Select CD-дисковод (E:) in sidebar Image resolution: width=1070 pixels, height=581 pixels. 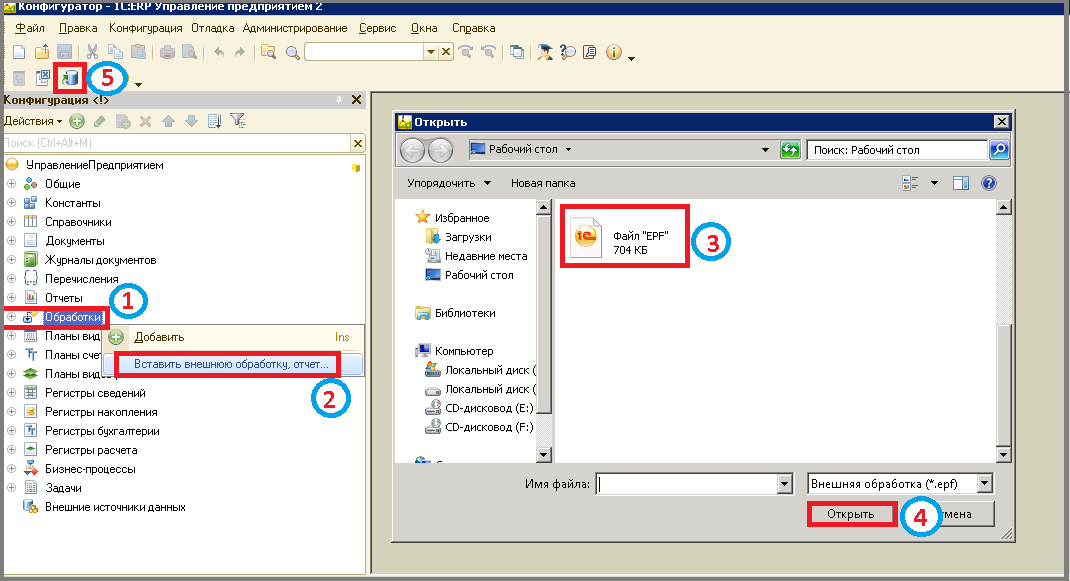click(489, 408)
